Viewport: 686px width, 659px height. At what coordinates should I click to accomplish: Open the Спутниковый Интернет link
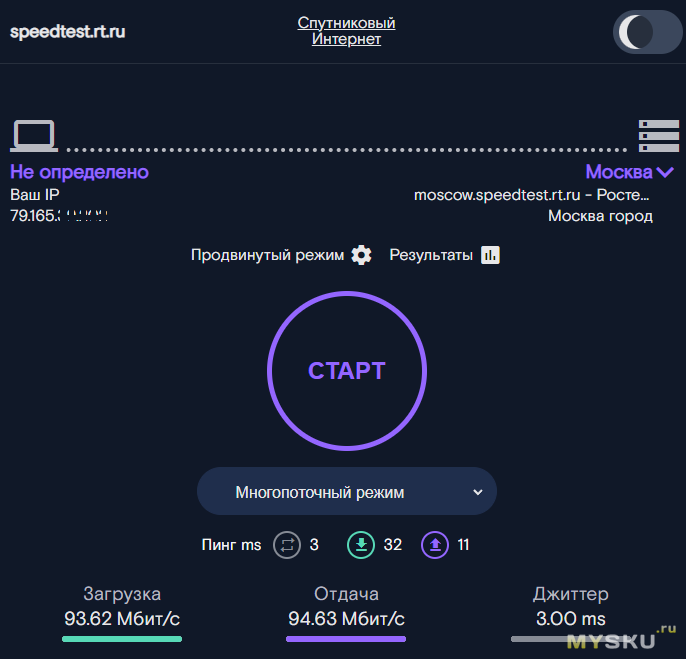(x=346, y=31)
